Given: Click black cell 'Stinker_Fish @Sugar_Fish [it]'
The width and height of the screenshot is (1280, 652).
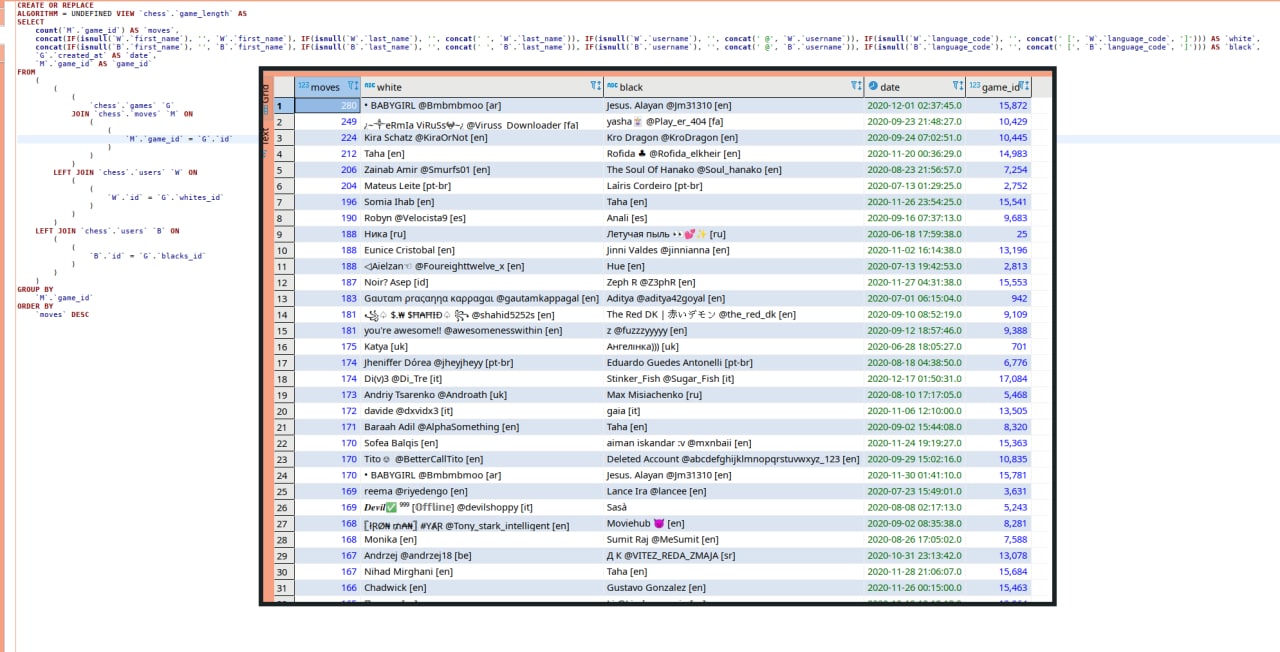Looking at the screenshot, I should (734, 379).
